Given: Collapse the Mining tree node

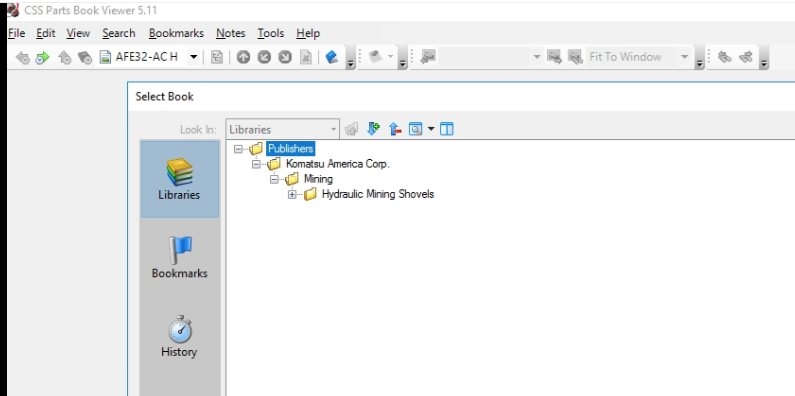Looking at the screenshot, I should click(x=274, y=179).
